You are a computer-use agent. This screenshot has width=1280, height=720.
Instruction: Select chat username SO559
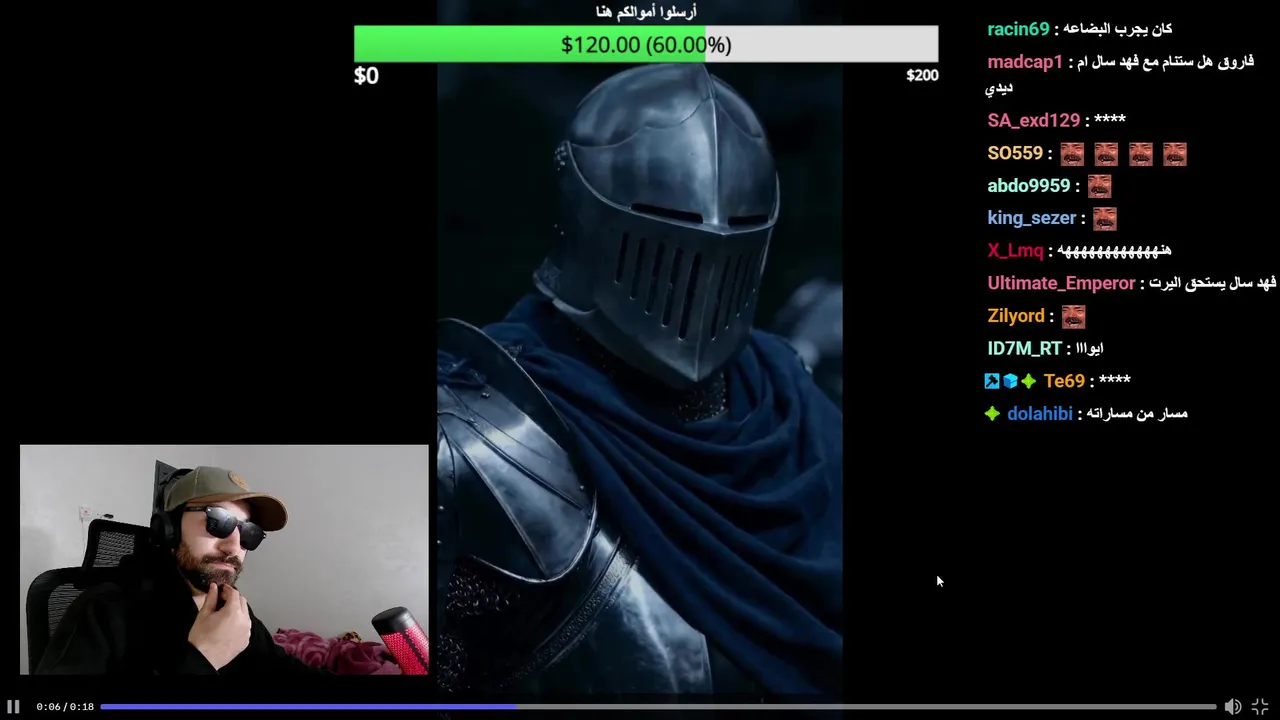pyautogui.click(x=1015, y=153)
